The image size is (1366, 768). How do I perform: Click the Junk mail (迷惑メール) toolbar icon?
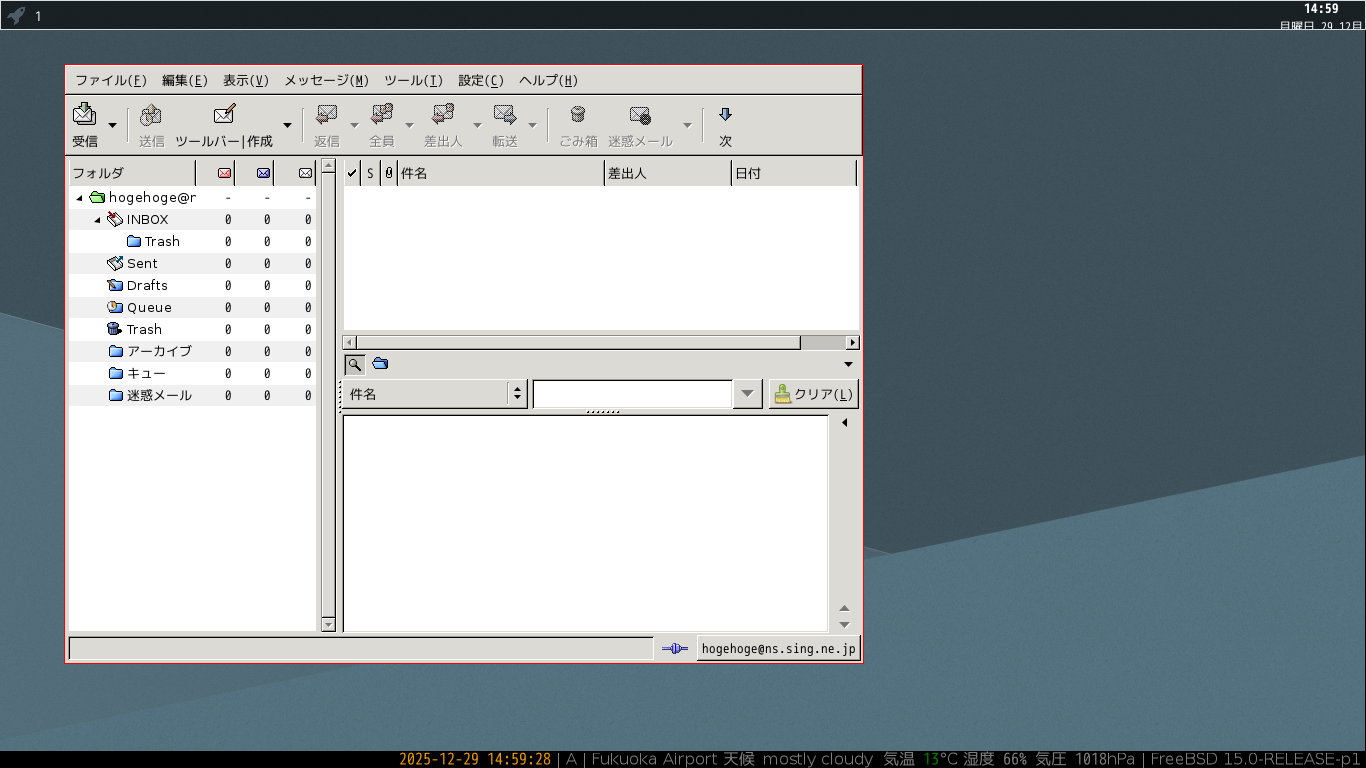[x=640, y=114]
